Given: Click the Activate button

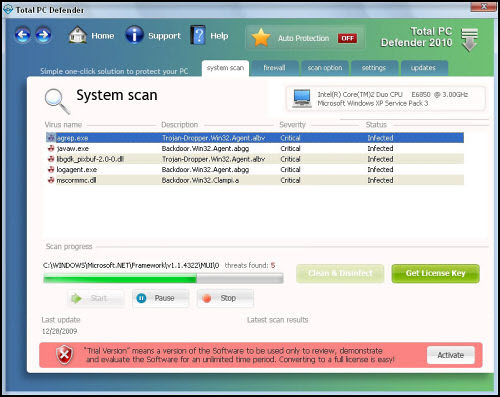Looking at the screenshot, I should (x=451, y=355).
